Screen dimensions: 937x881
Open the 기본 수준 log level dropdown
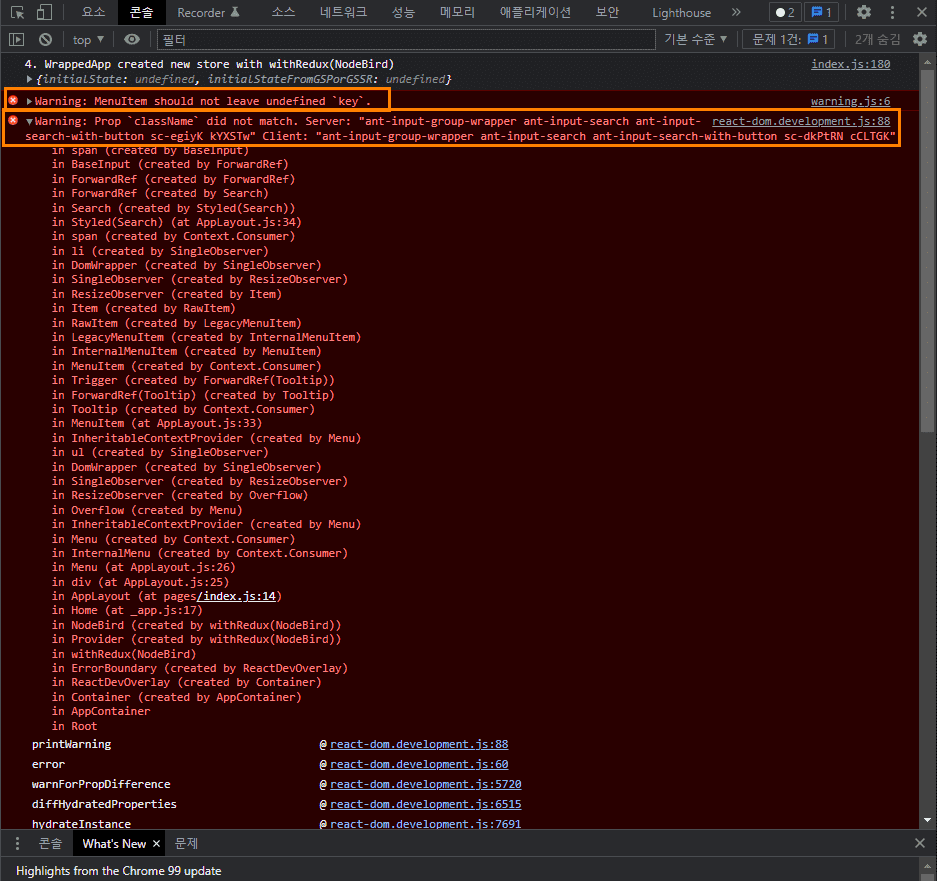pos(696,39)
